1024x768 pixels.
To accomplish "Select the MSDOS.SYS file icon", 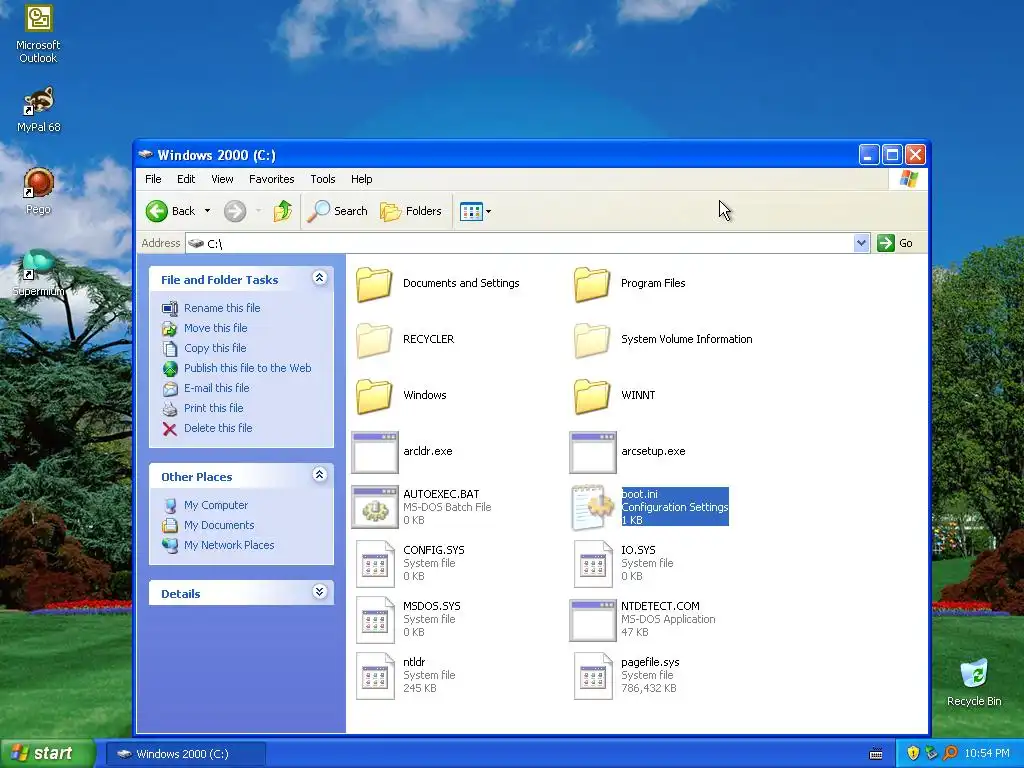I will [376, 620].
